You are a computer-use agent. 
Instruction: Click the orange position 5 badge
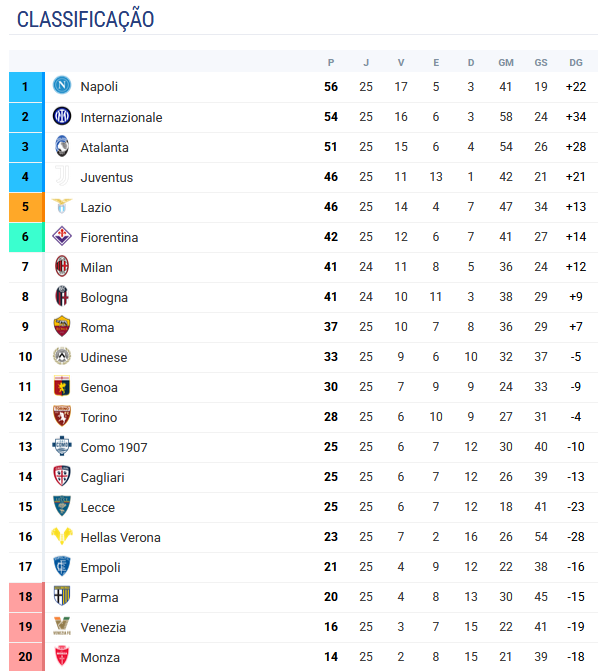27,207
